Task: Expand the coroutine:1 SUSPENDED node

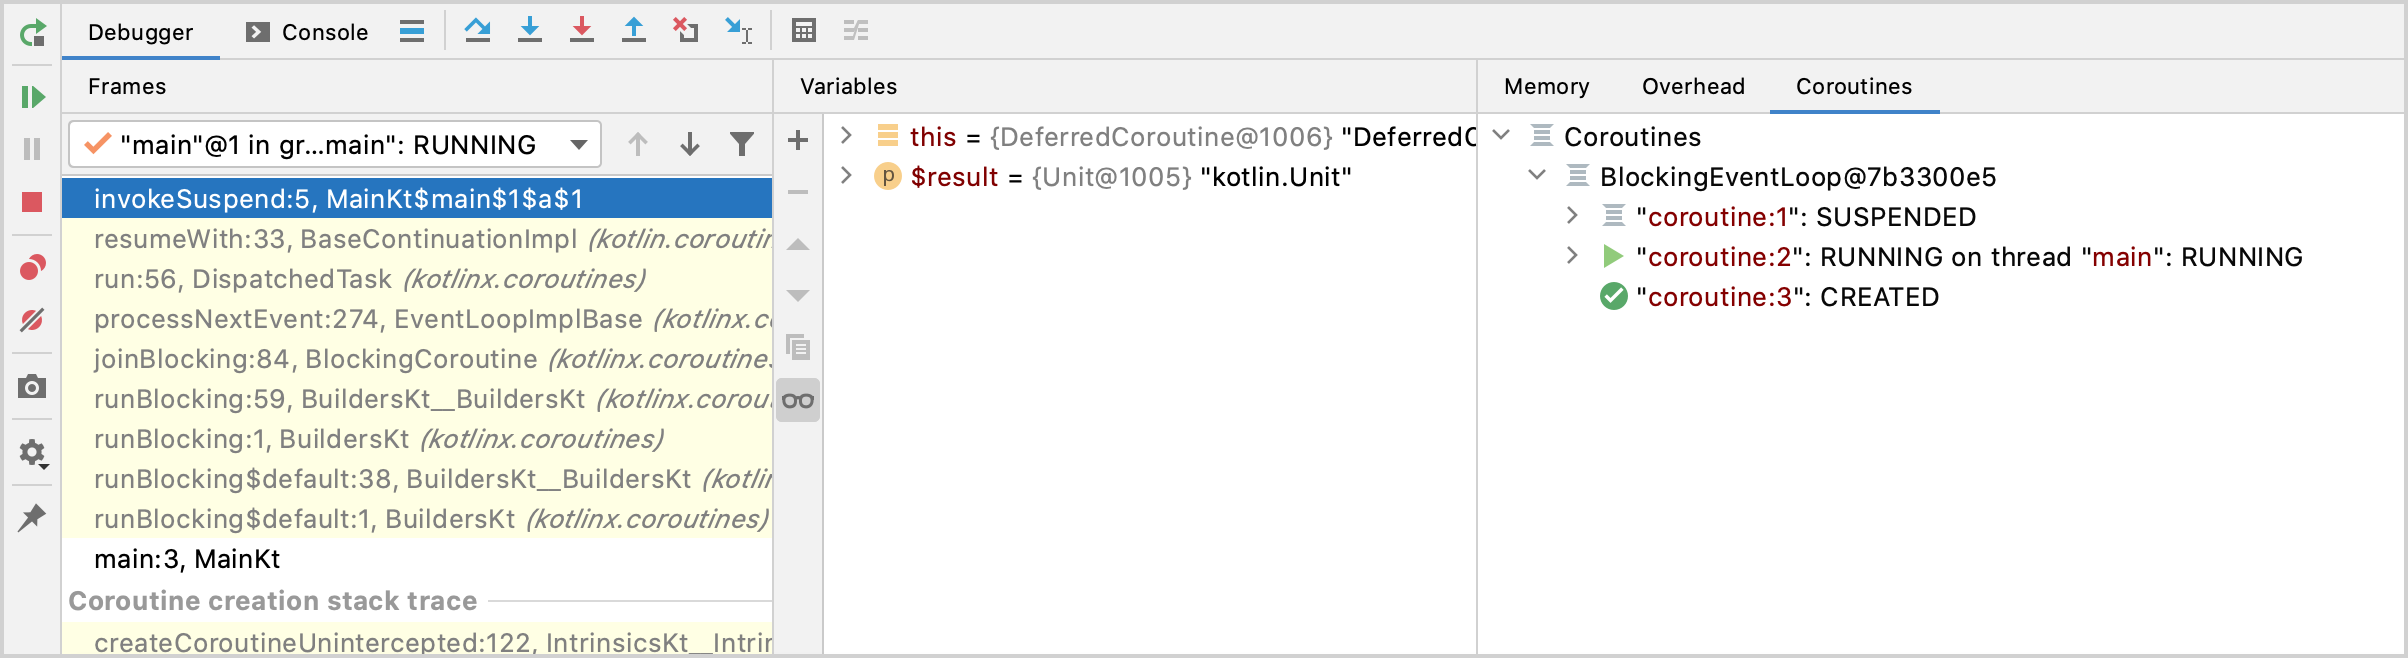Action: 1572,216
